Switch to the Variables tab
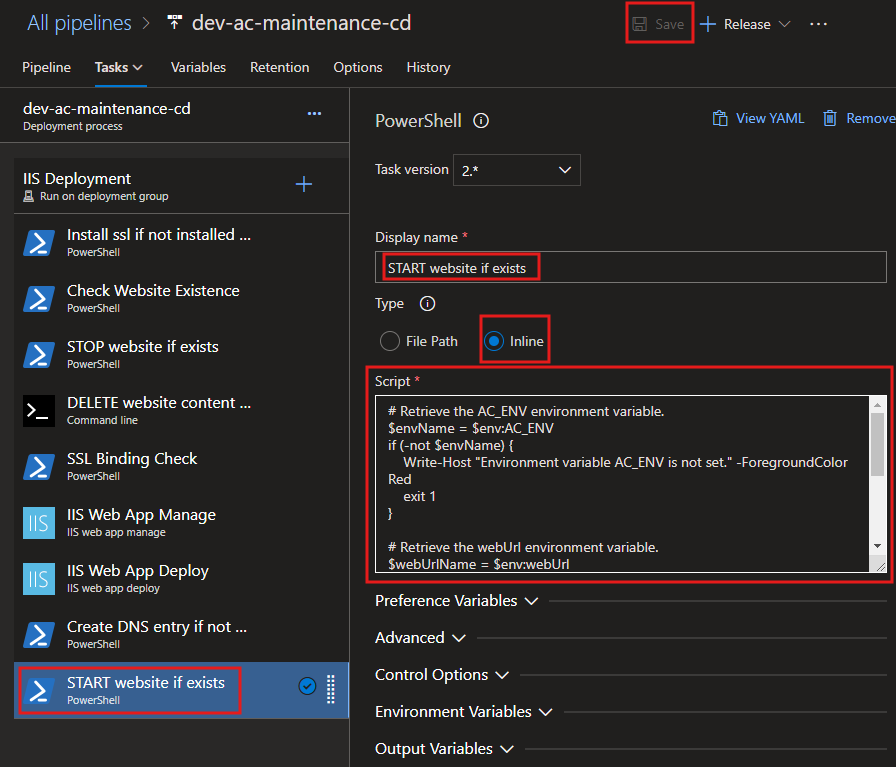 [x=198, y=67]
